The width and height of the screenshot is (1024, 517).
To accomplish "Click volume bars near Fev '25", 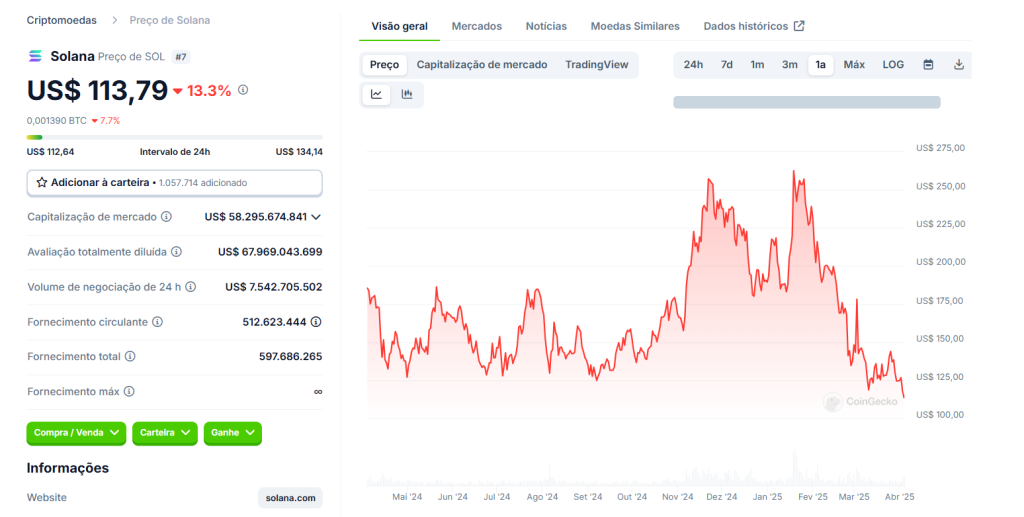I will [x=795, y=470].
